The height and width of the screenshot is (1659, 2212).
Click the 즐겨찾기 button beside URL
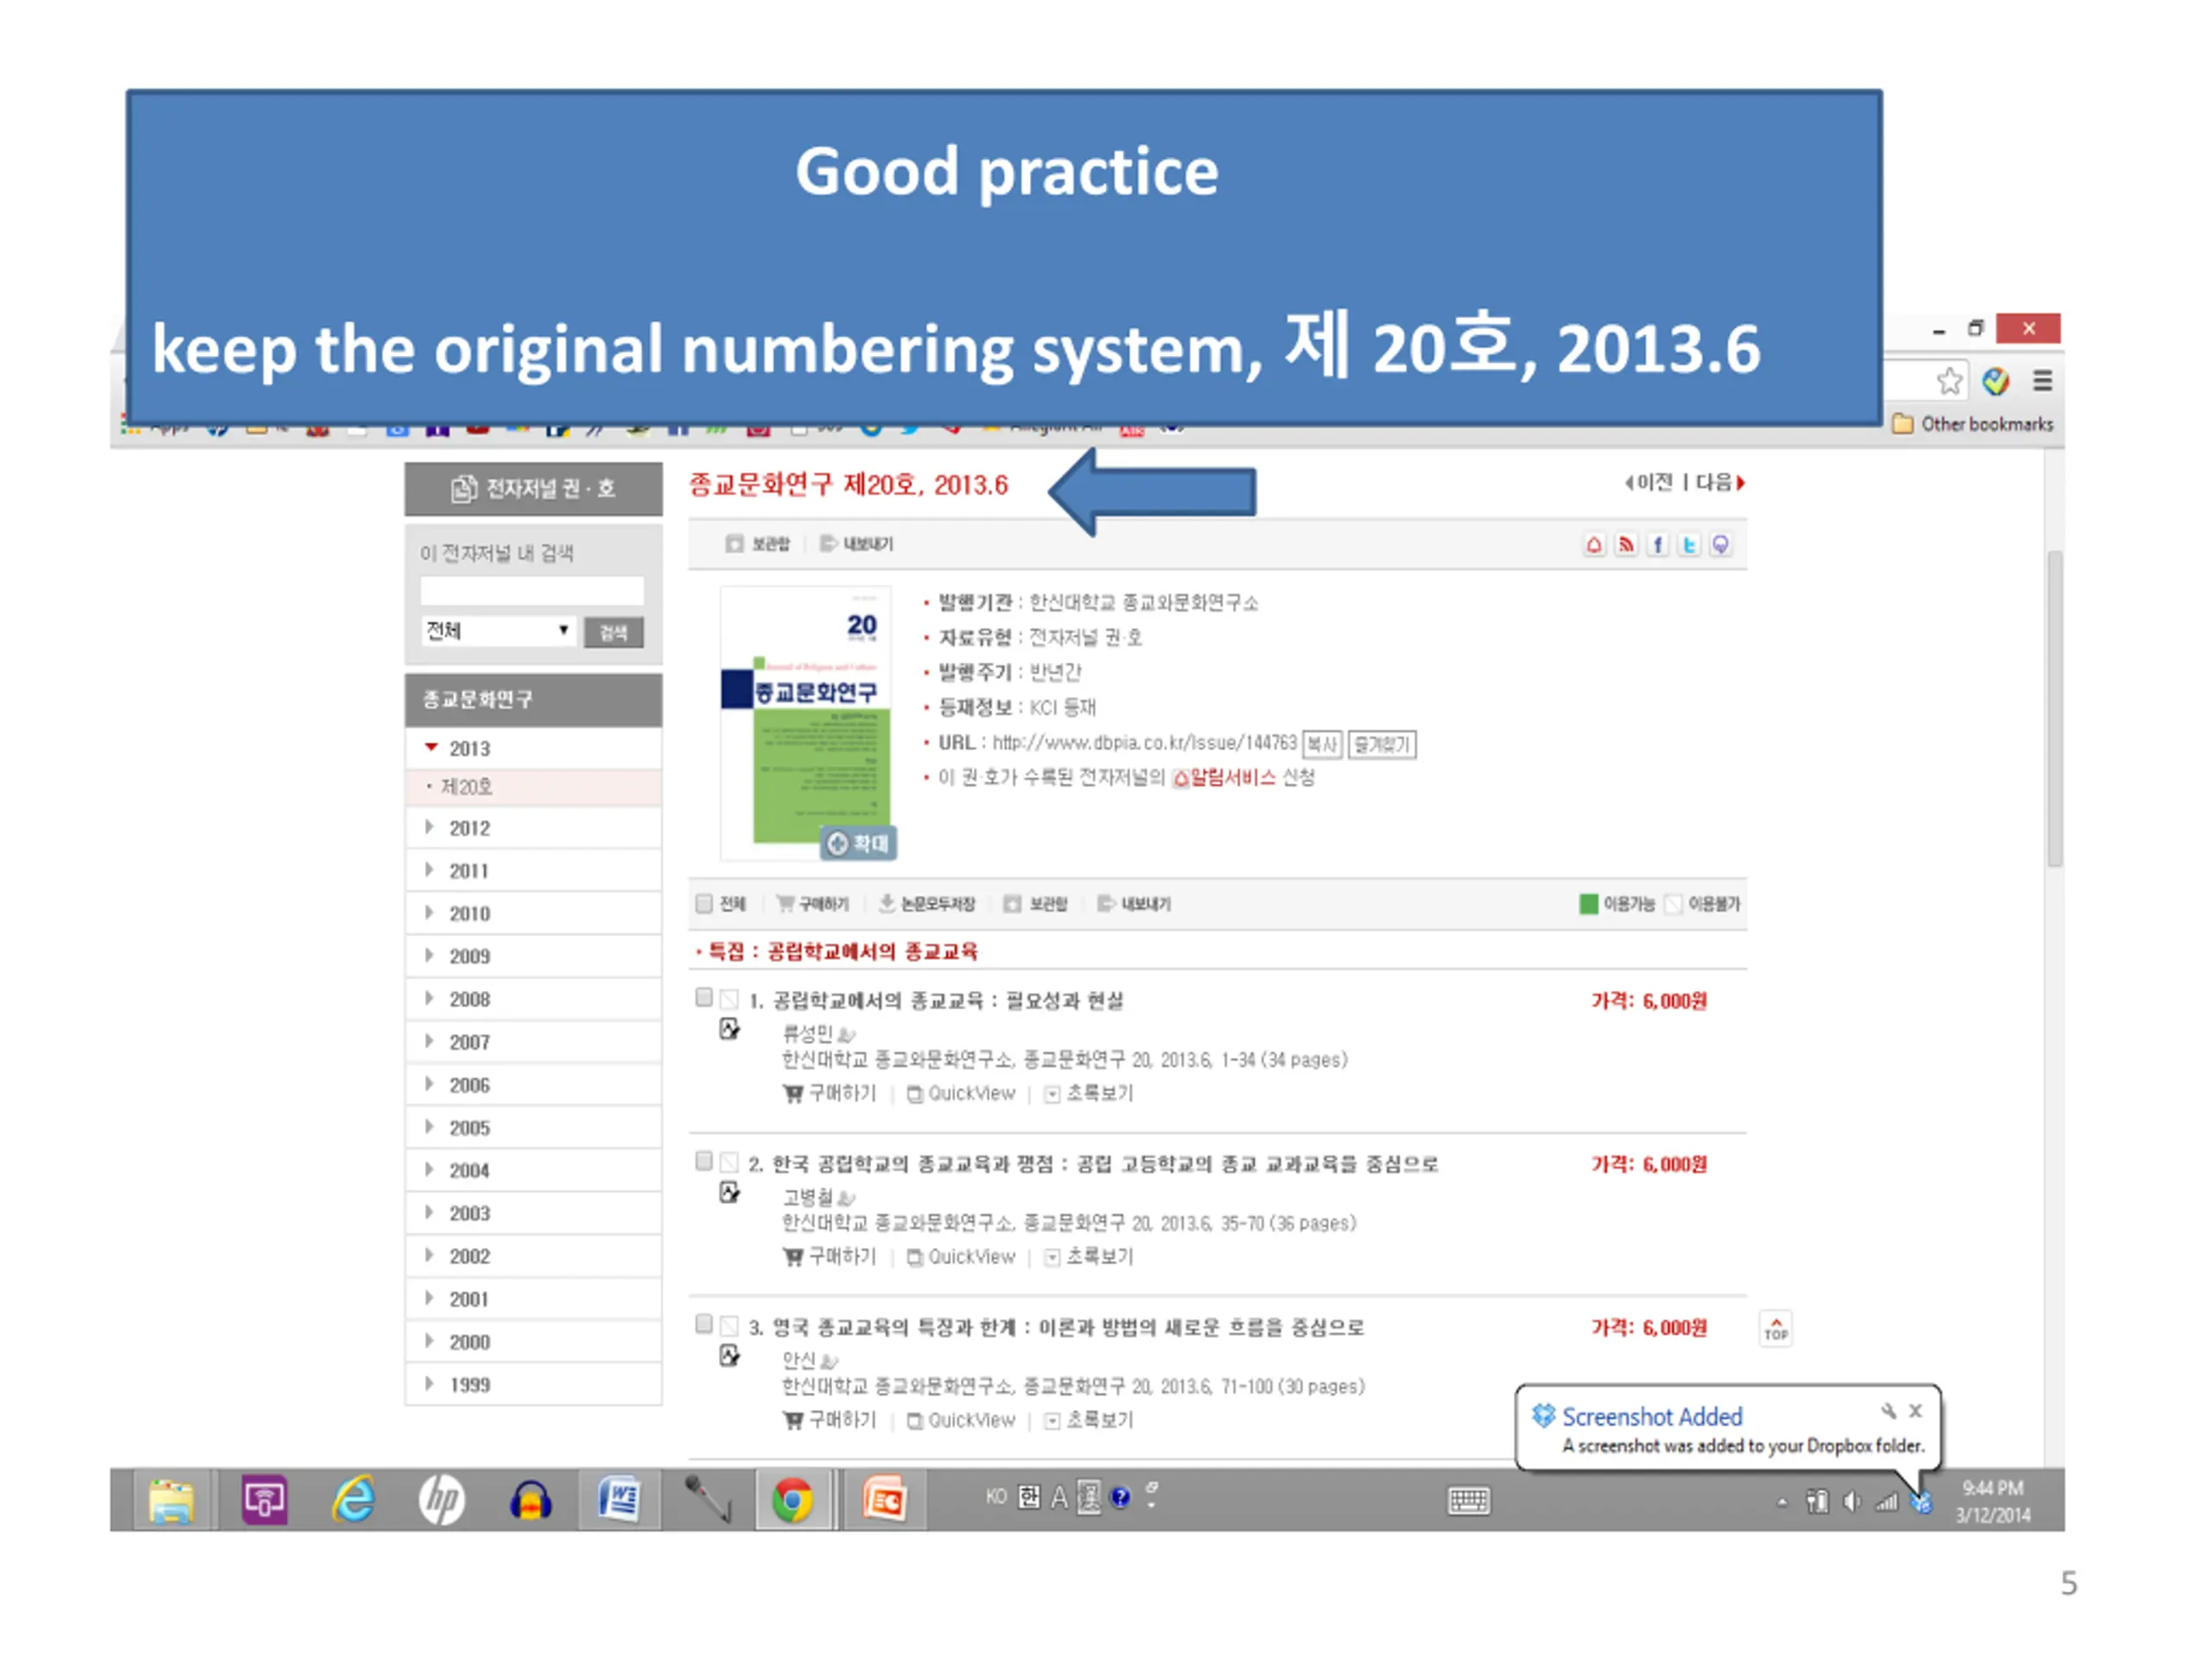click(x=1382, y=744)
